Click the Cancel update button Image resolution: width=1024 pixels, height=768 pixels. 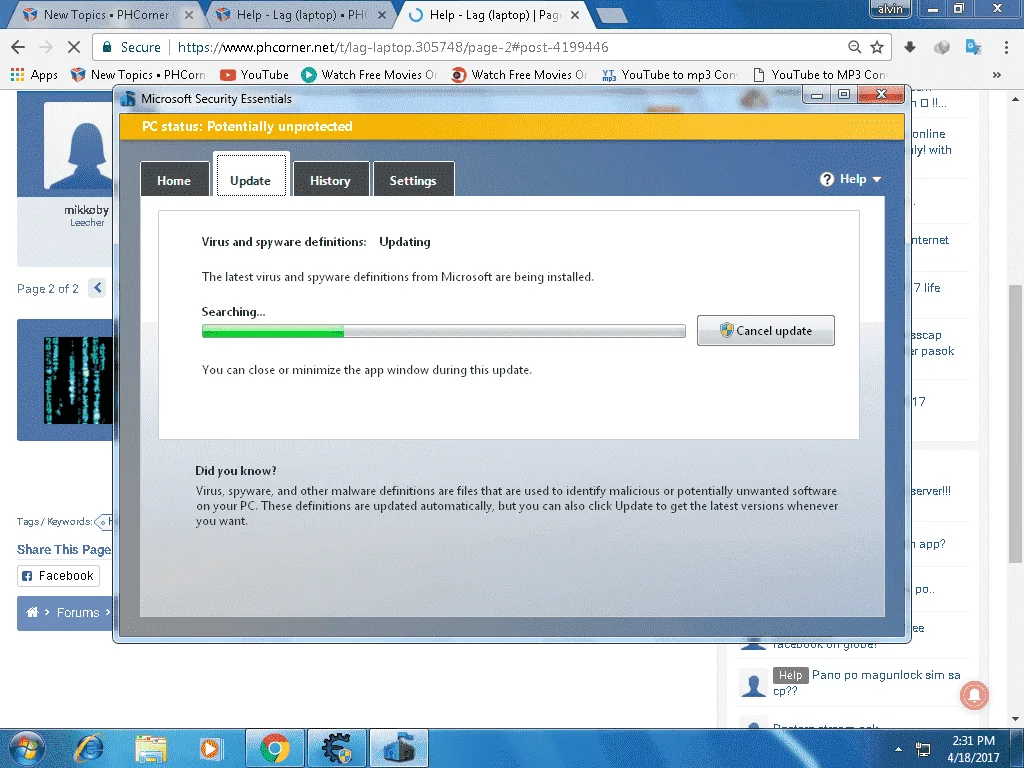(x=765, y=330)
